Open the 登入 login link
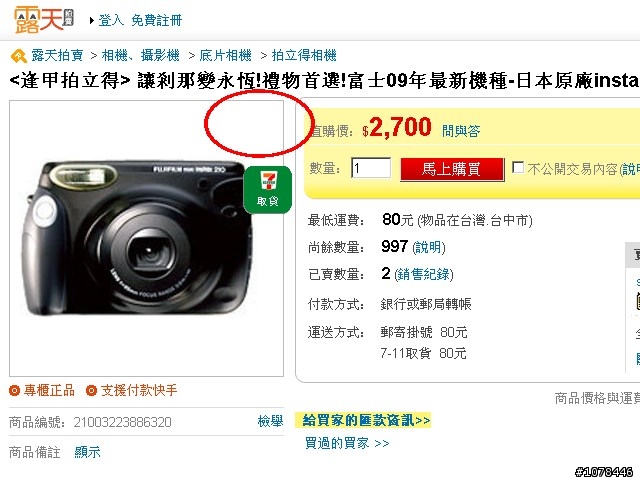This screenshot has width=640, height=480. click(x=111, y=20)
